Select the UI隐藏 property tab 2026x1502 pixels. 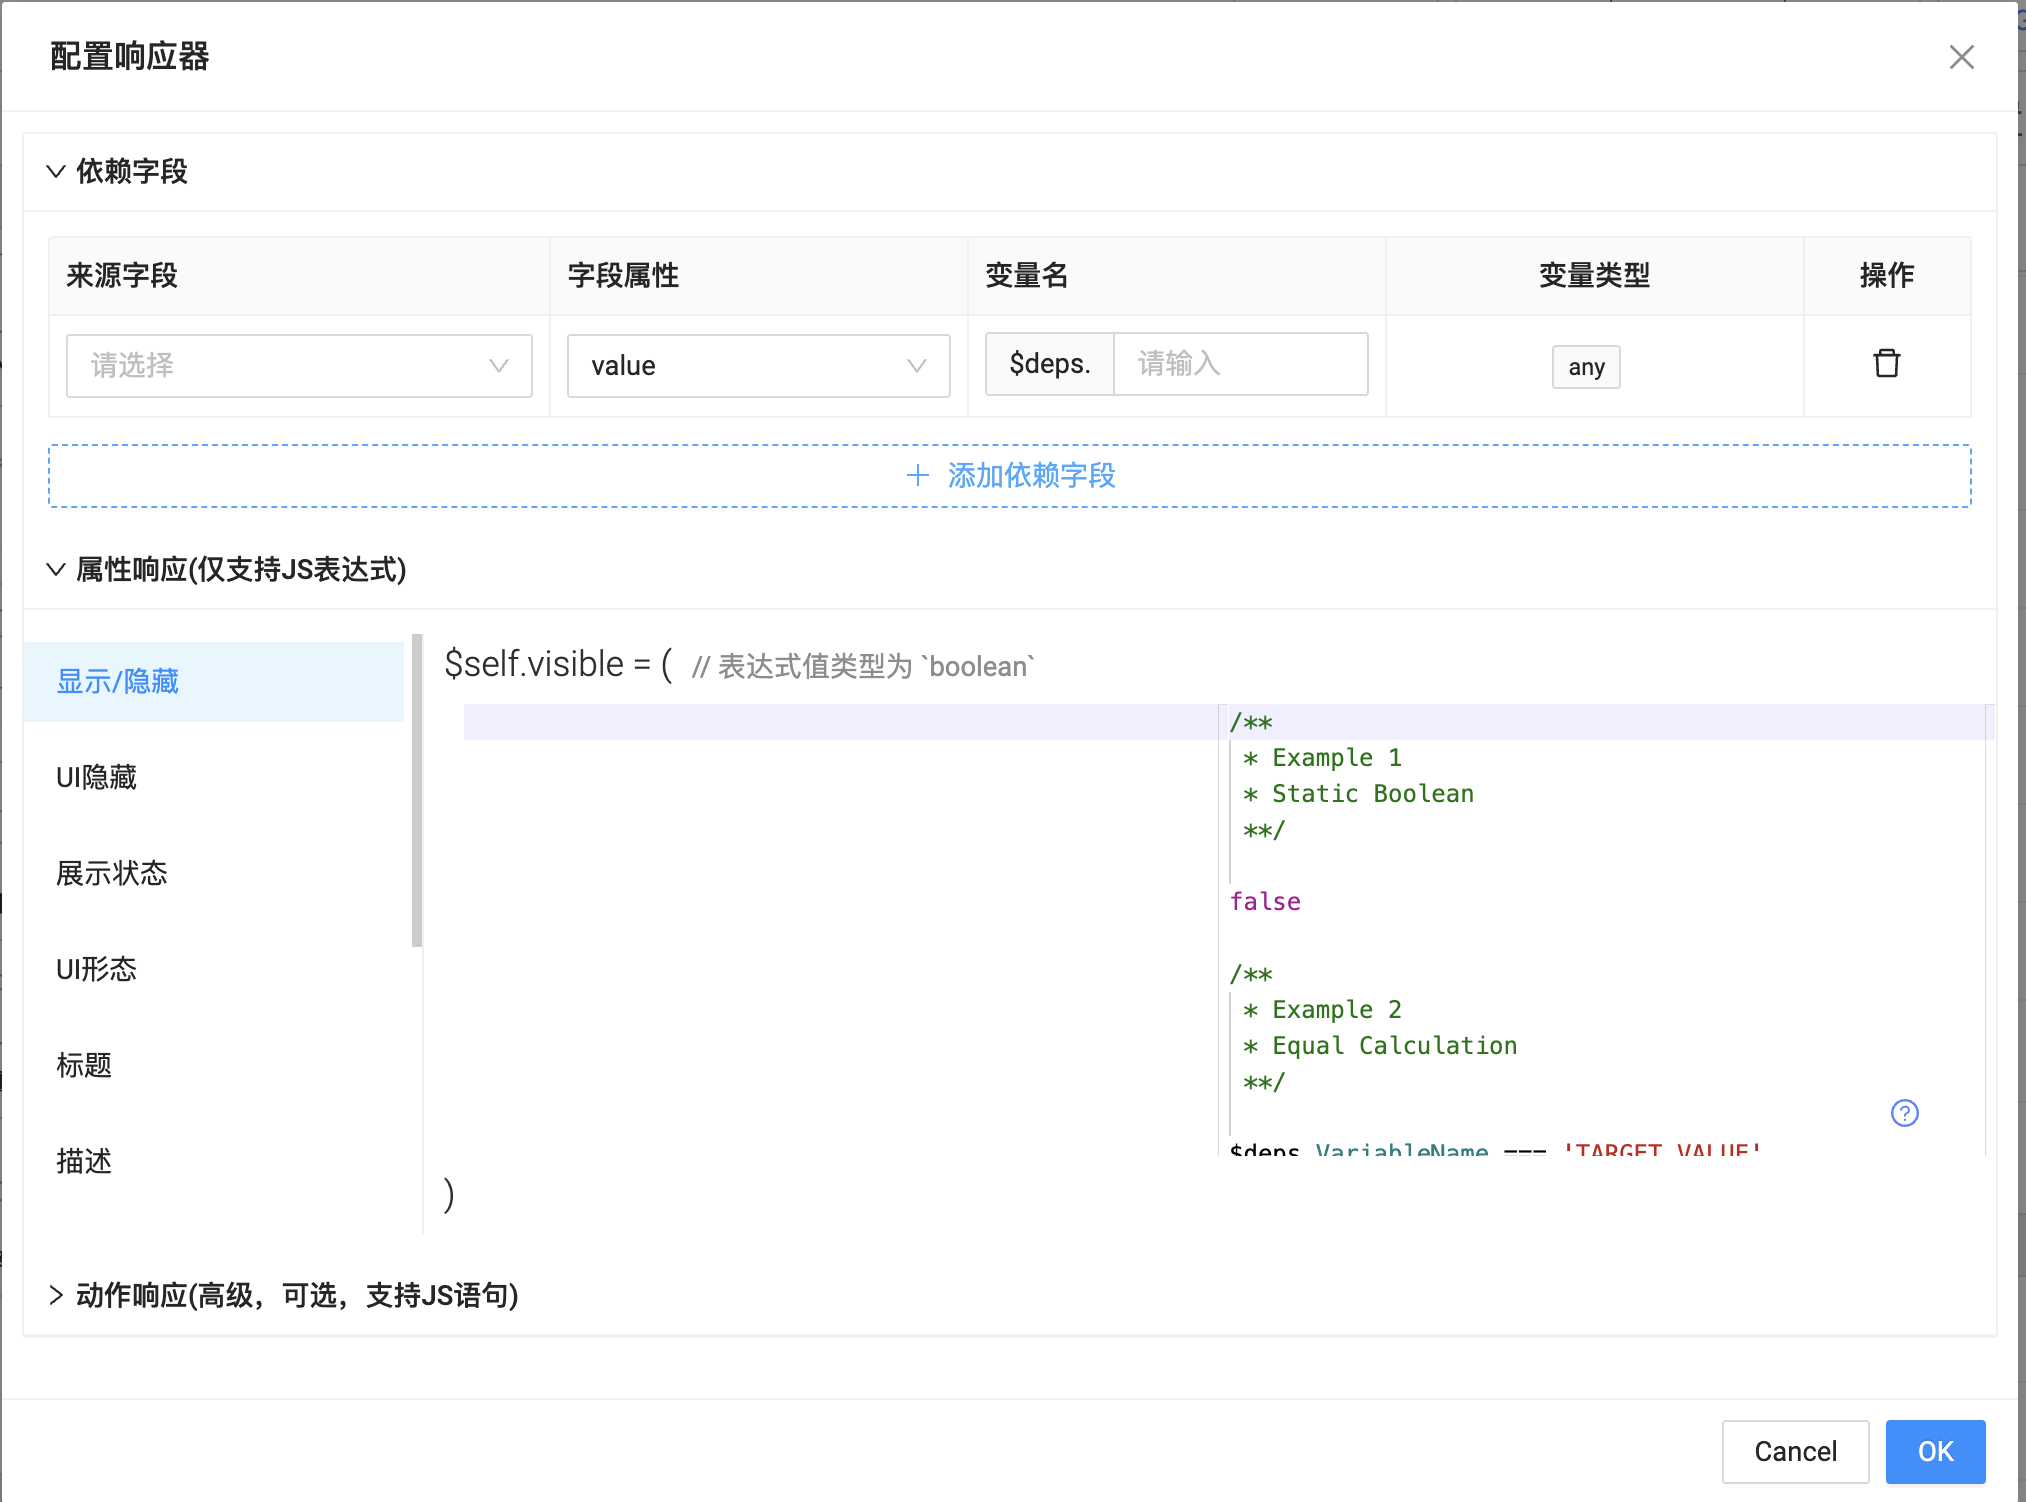214,778
